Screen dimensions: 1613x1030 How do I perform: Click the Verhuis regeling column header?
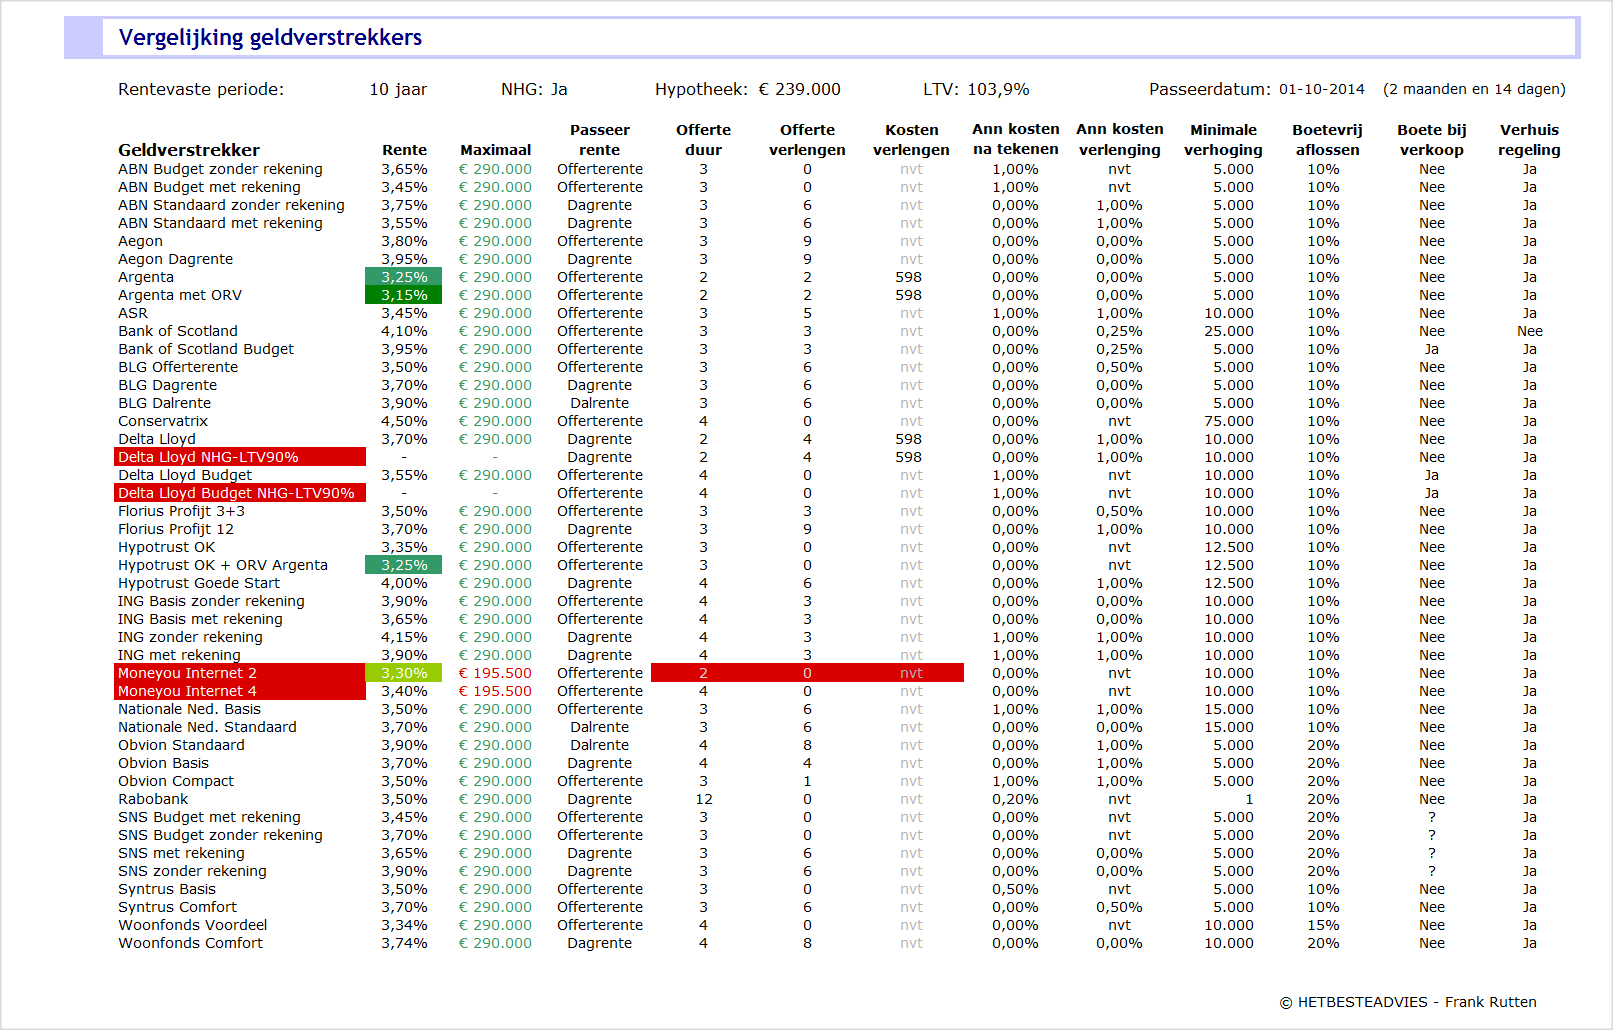point(1528,140)
